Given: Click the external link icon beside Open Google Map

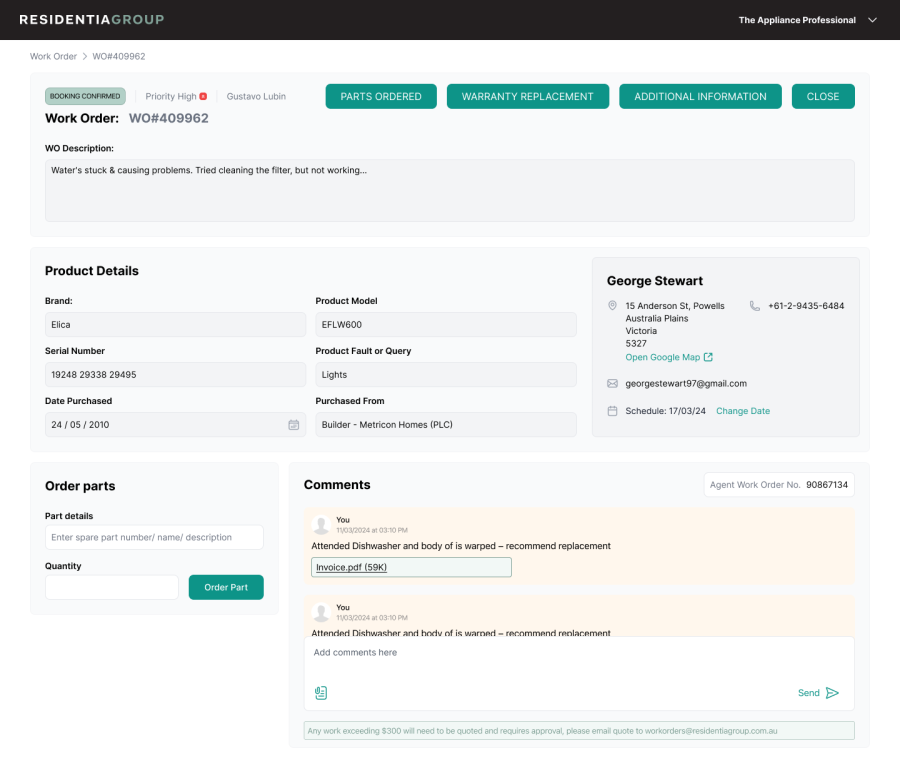Looking at the screenshot, I should 708,357.
